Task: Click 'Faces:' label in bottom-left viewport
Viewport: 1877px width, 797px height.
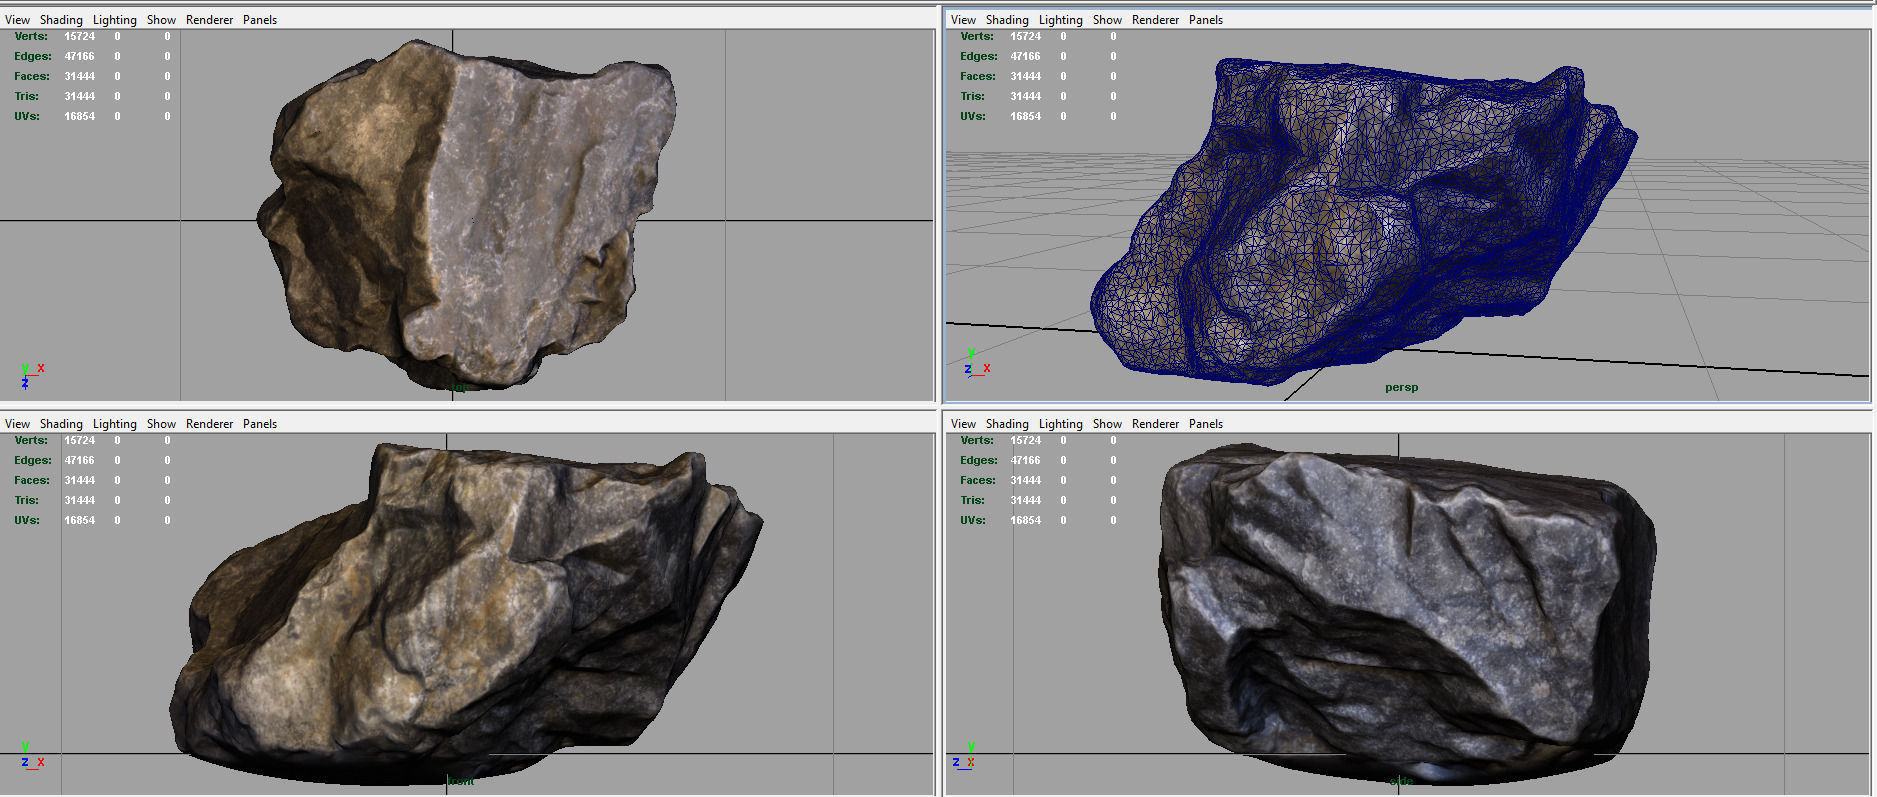Action: click(32, 480)
